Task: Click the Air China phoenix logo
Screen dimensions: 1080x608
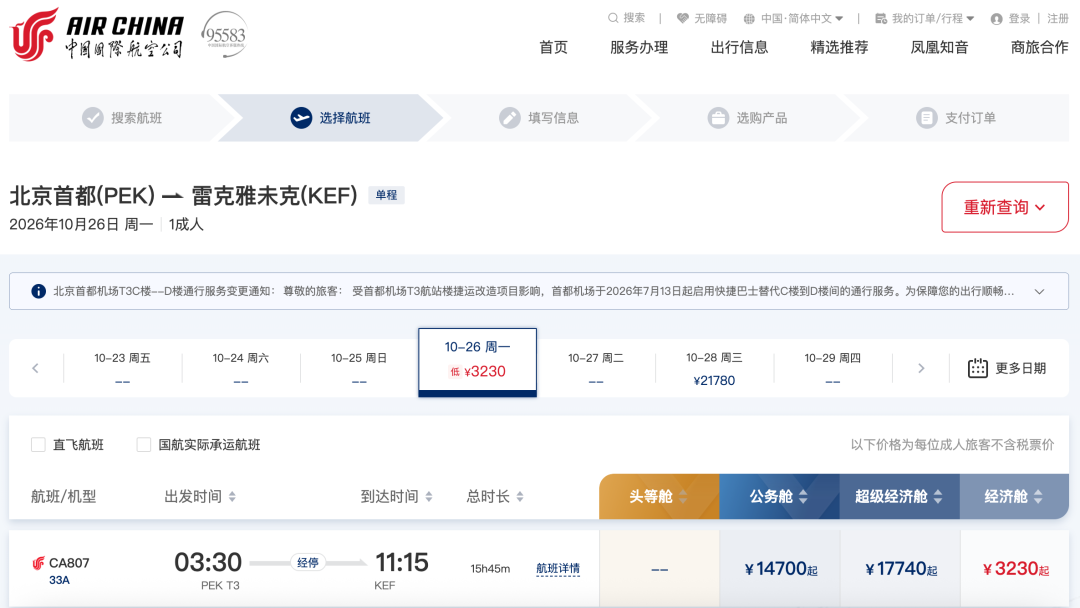Action: point(34,34)
